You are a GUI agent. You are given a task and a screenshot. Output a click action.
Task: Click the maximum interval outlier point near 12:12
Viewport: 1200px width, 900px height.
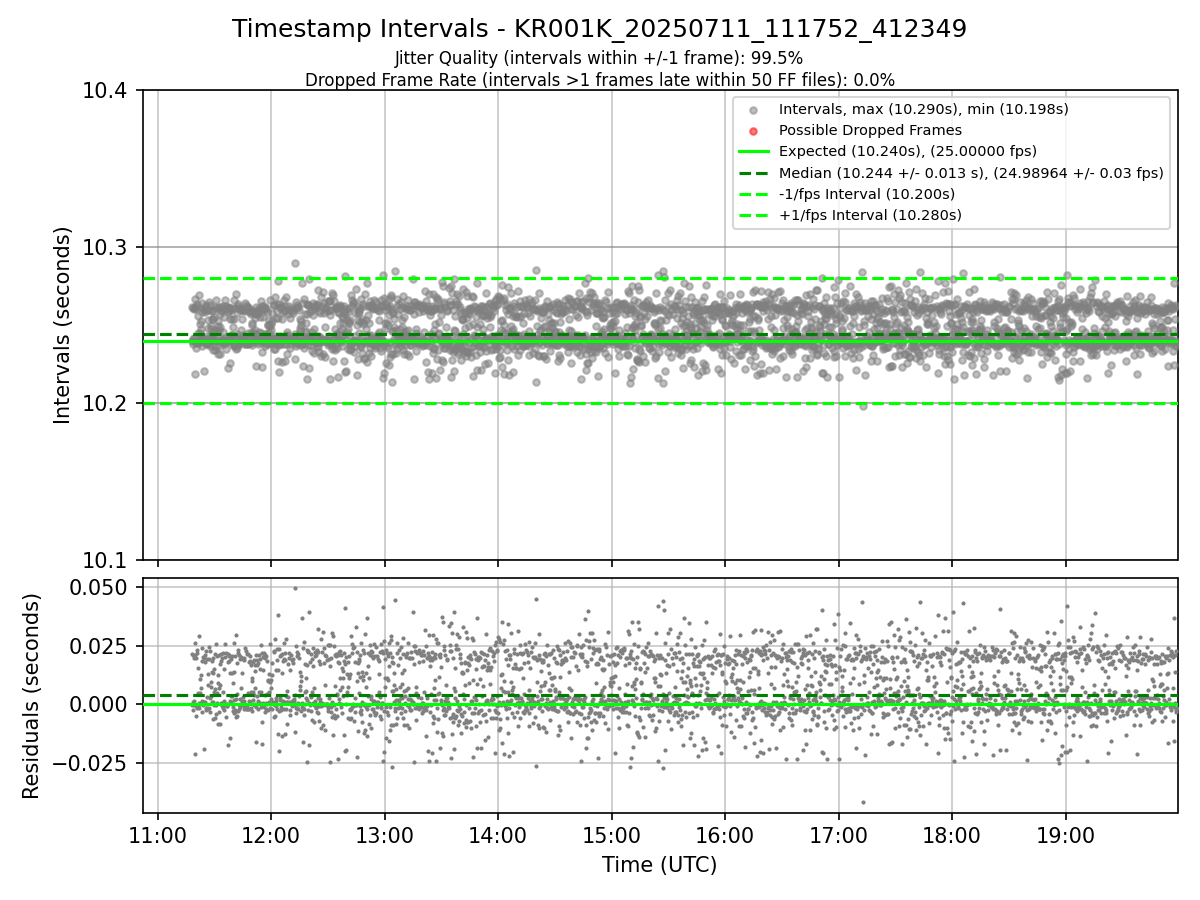(x=295, y=263)
